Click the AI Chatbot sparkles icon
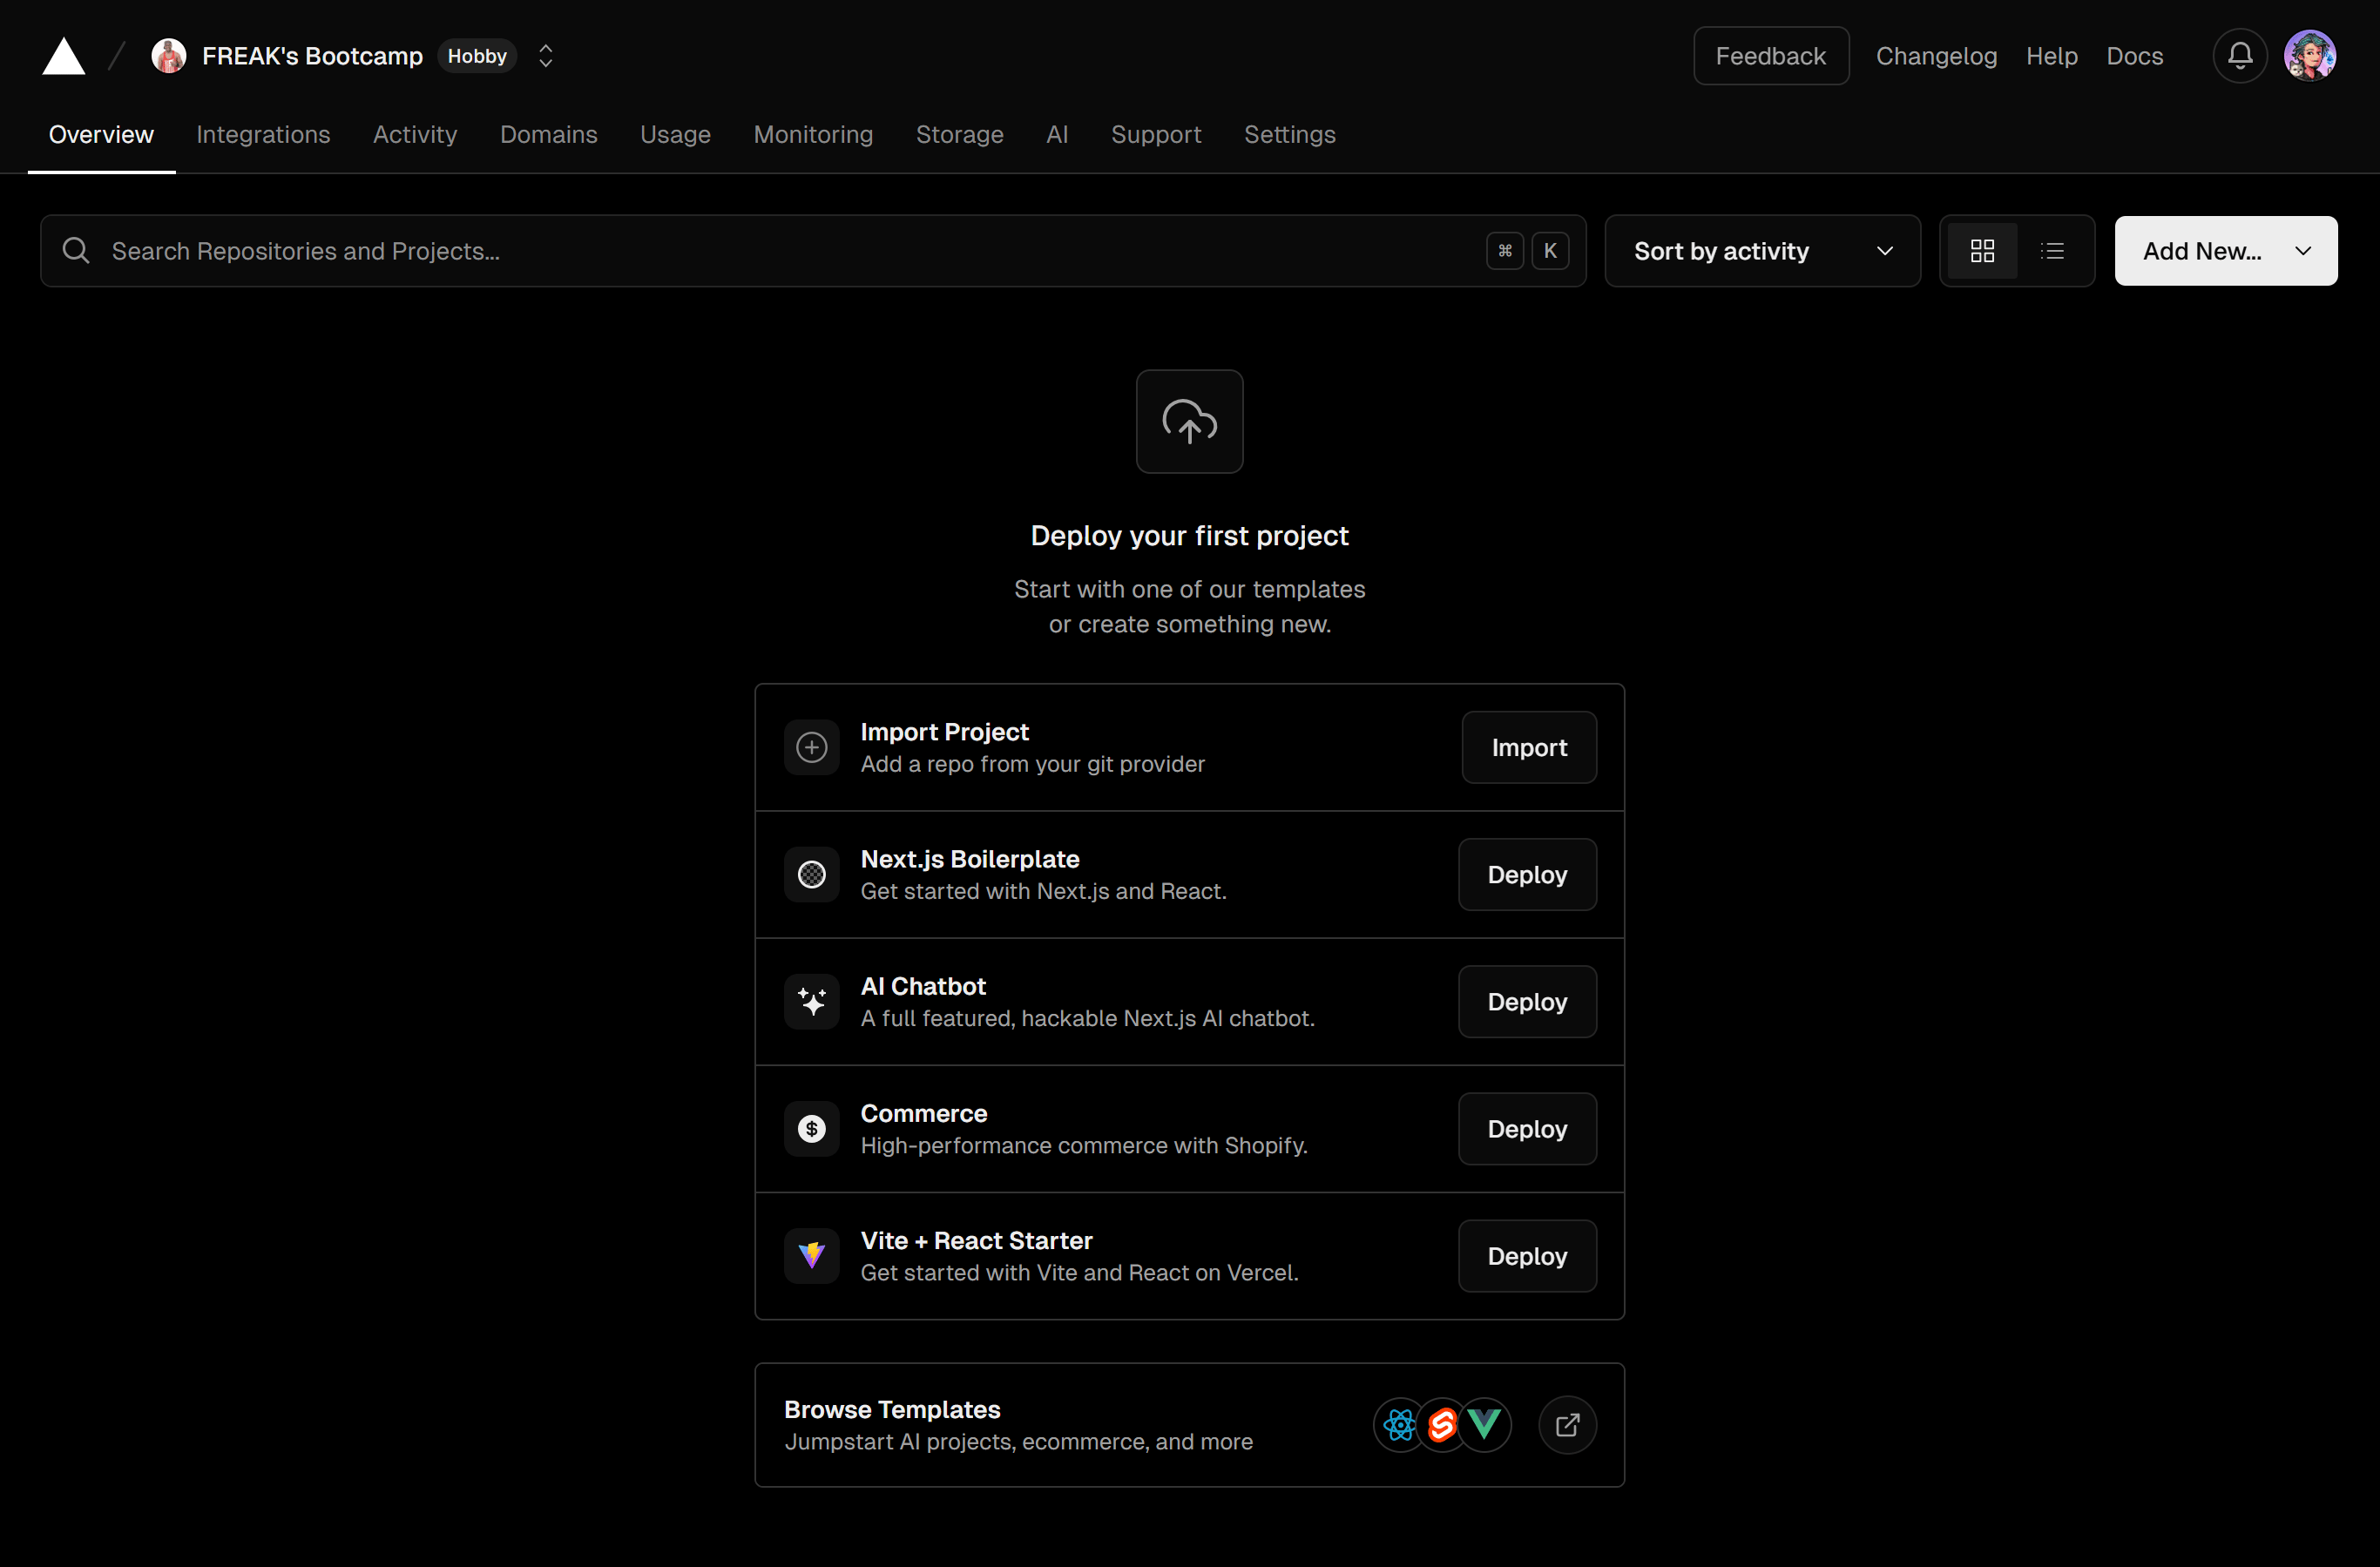 point(811,1001)
